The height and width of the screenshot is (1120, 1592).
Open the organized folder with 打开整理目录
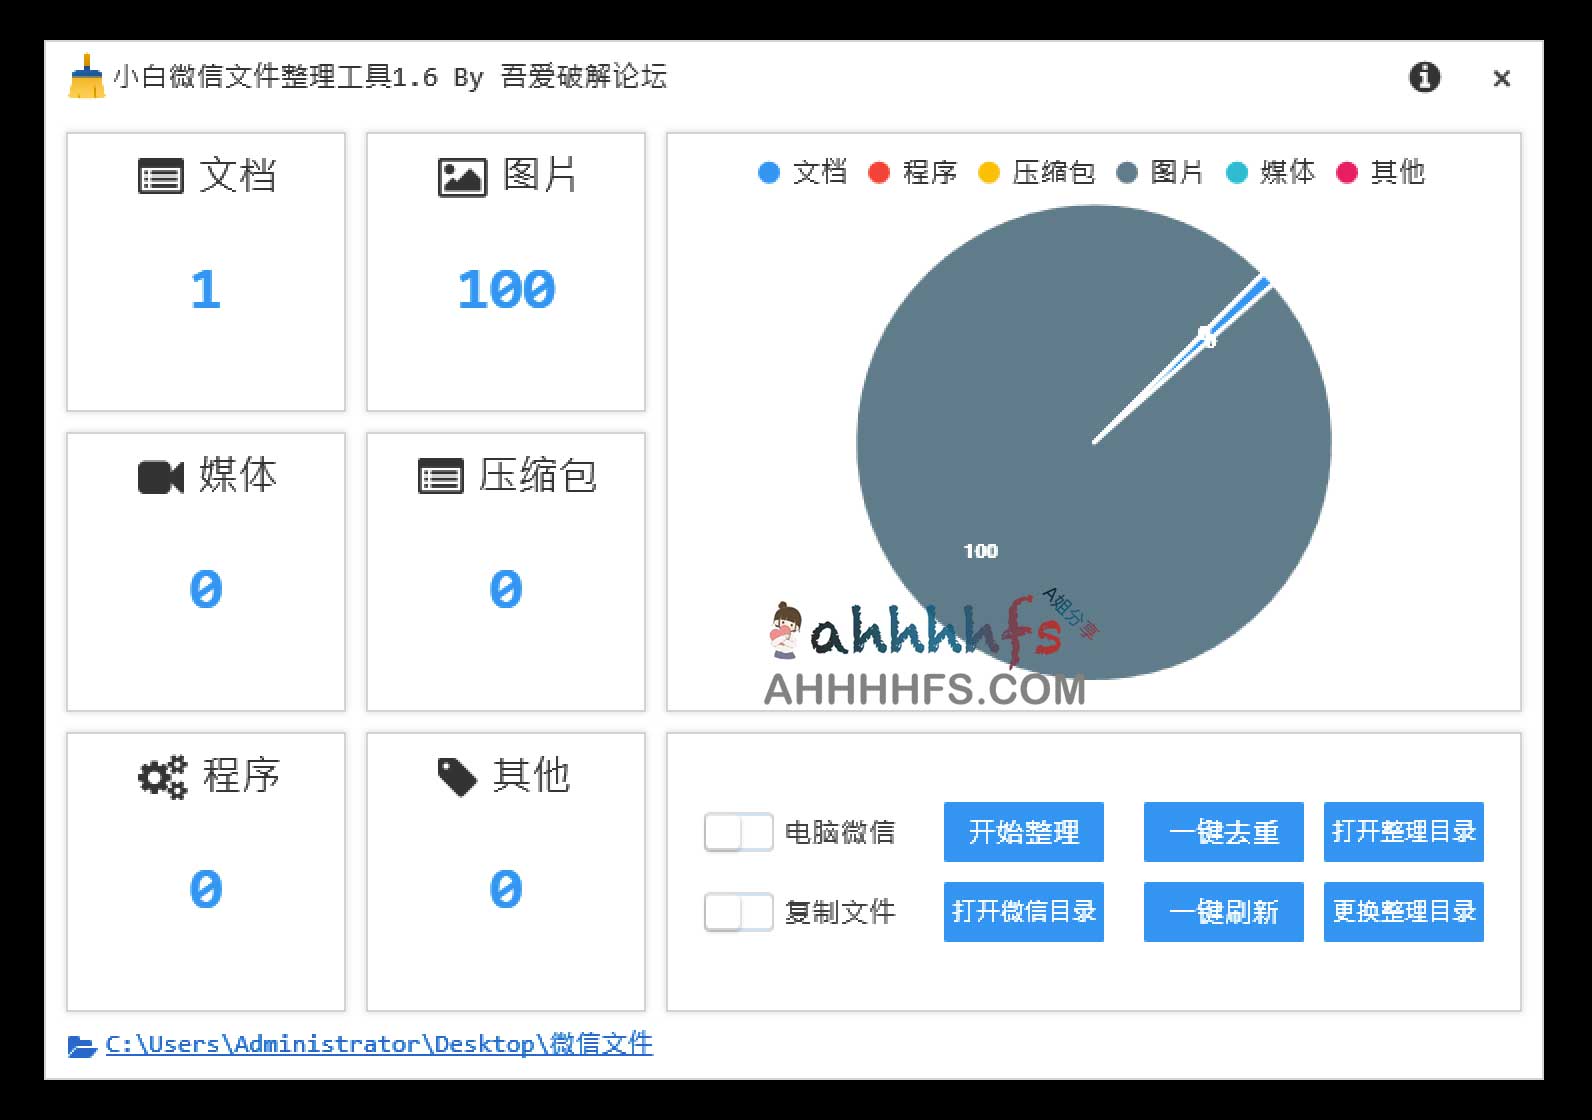coord(1403,832)
